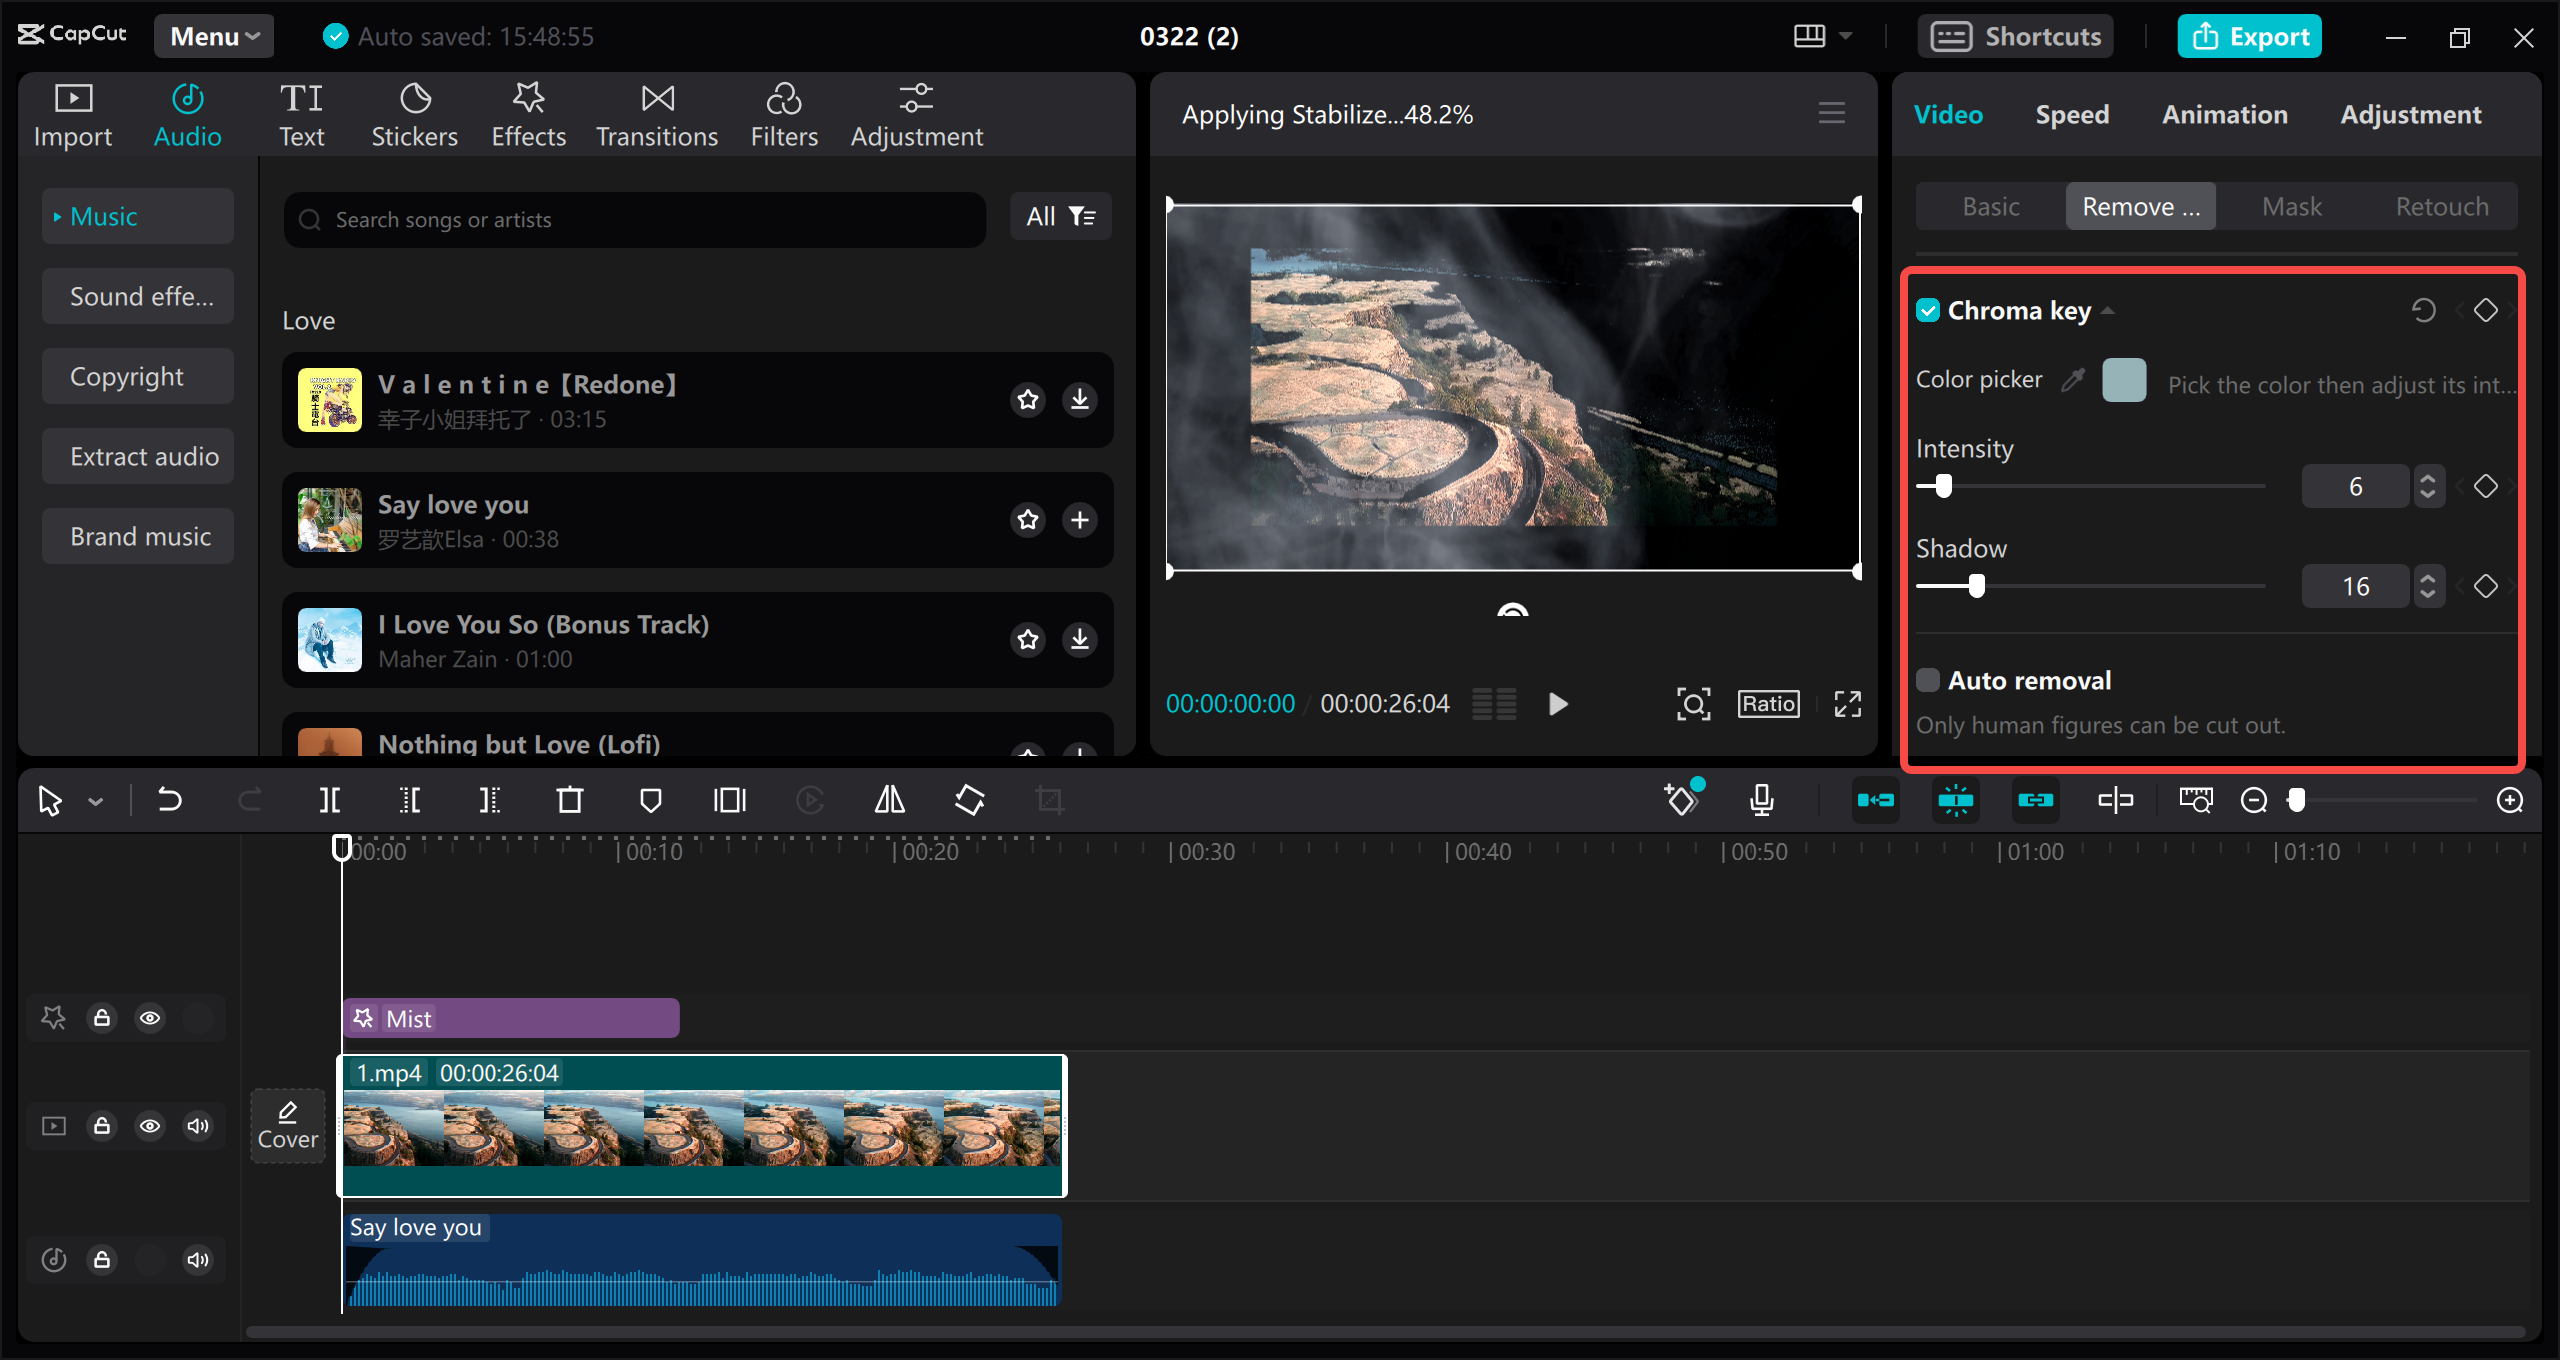Uncheck the Chroma key checkbox

pyautogui.click(x=1929, y=310)
